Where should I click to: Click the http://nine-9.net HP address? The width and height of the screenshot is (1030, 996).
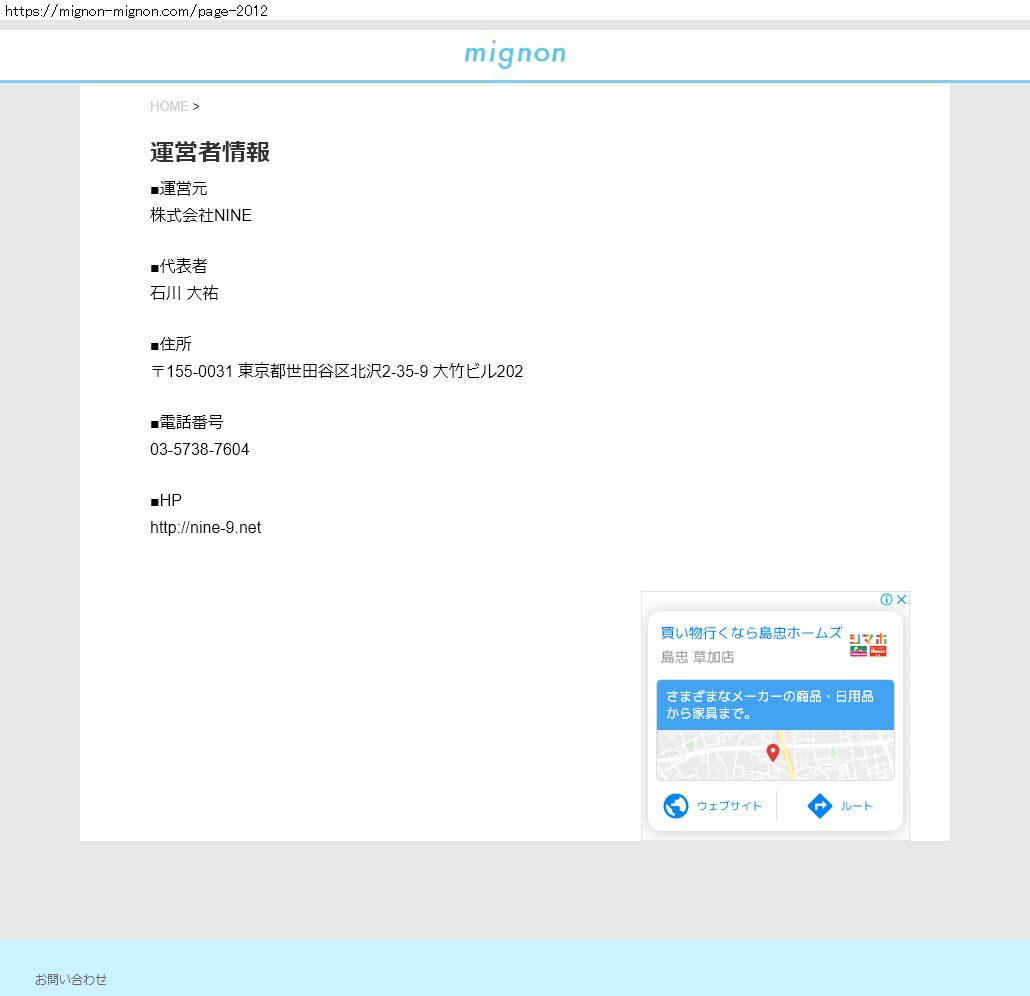[x=205, y=528]
